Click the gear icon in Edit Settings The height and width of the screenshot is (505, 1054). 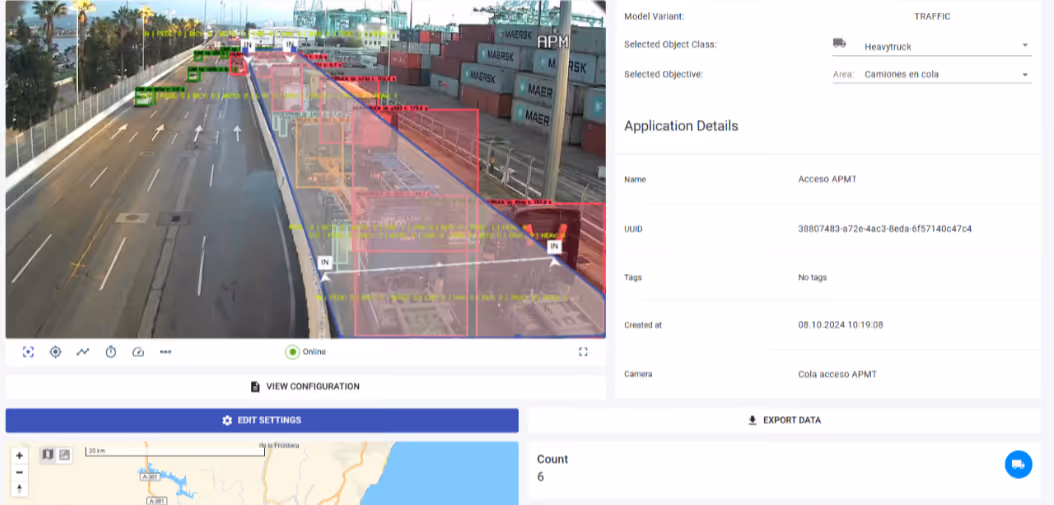(227, 420)
